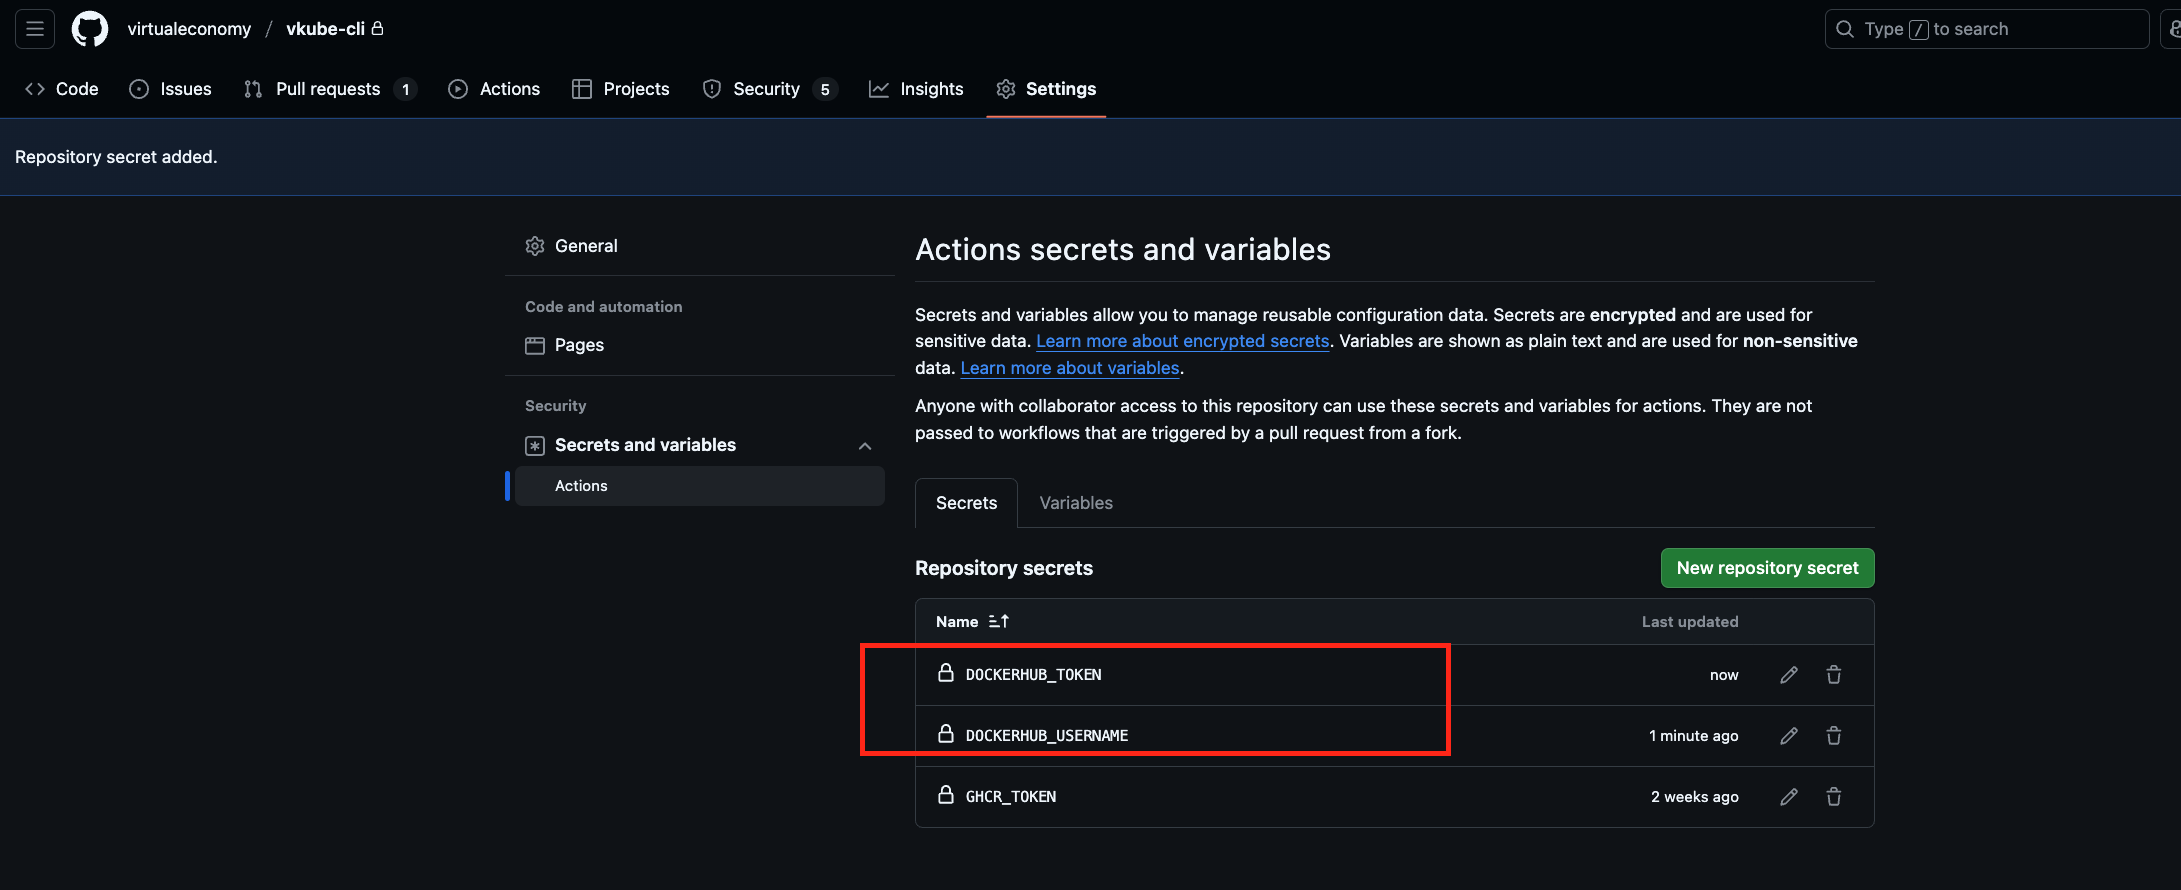Delete the DOCKERHUB_USERNAME secret with trash icon
The height and width of the screenshot is (890, 2181).
click(1834, 736)
